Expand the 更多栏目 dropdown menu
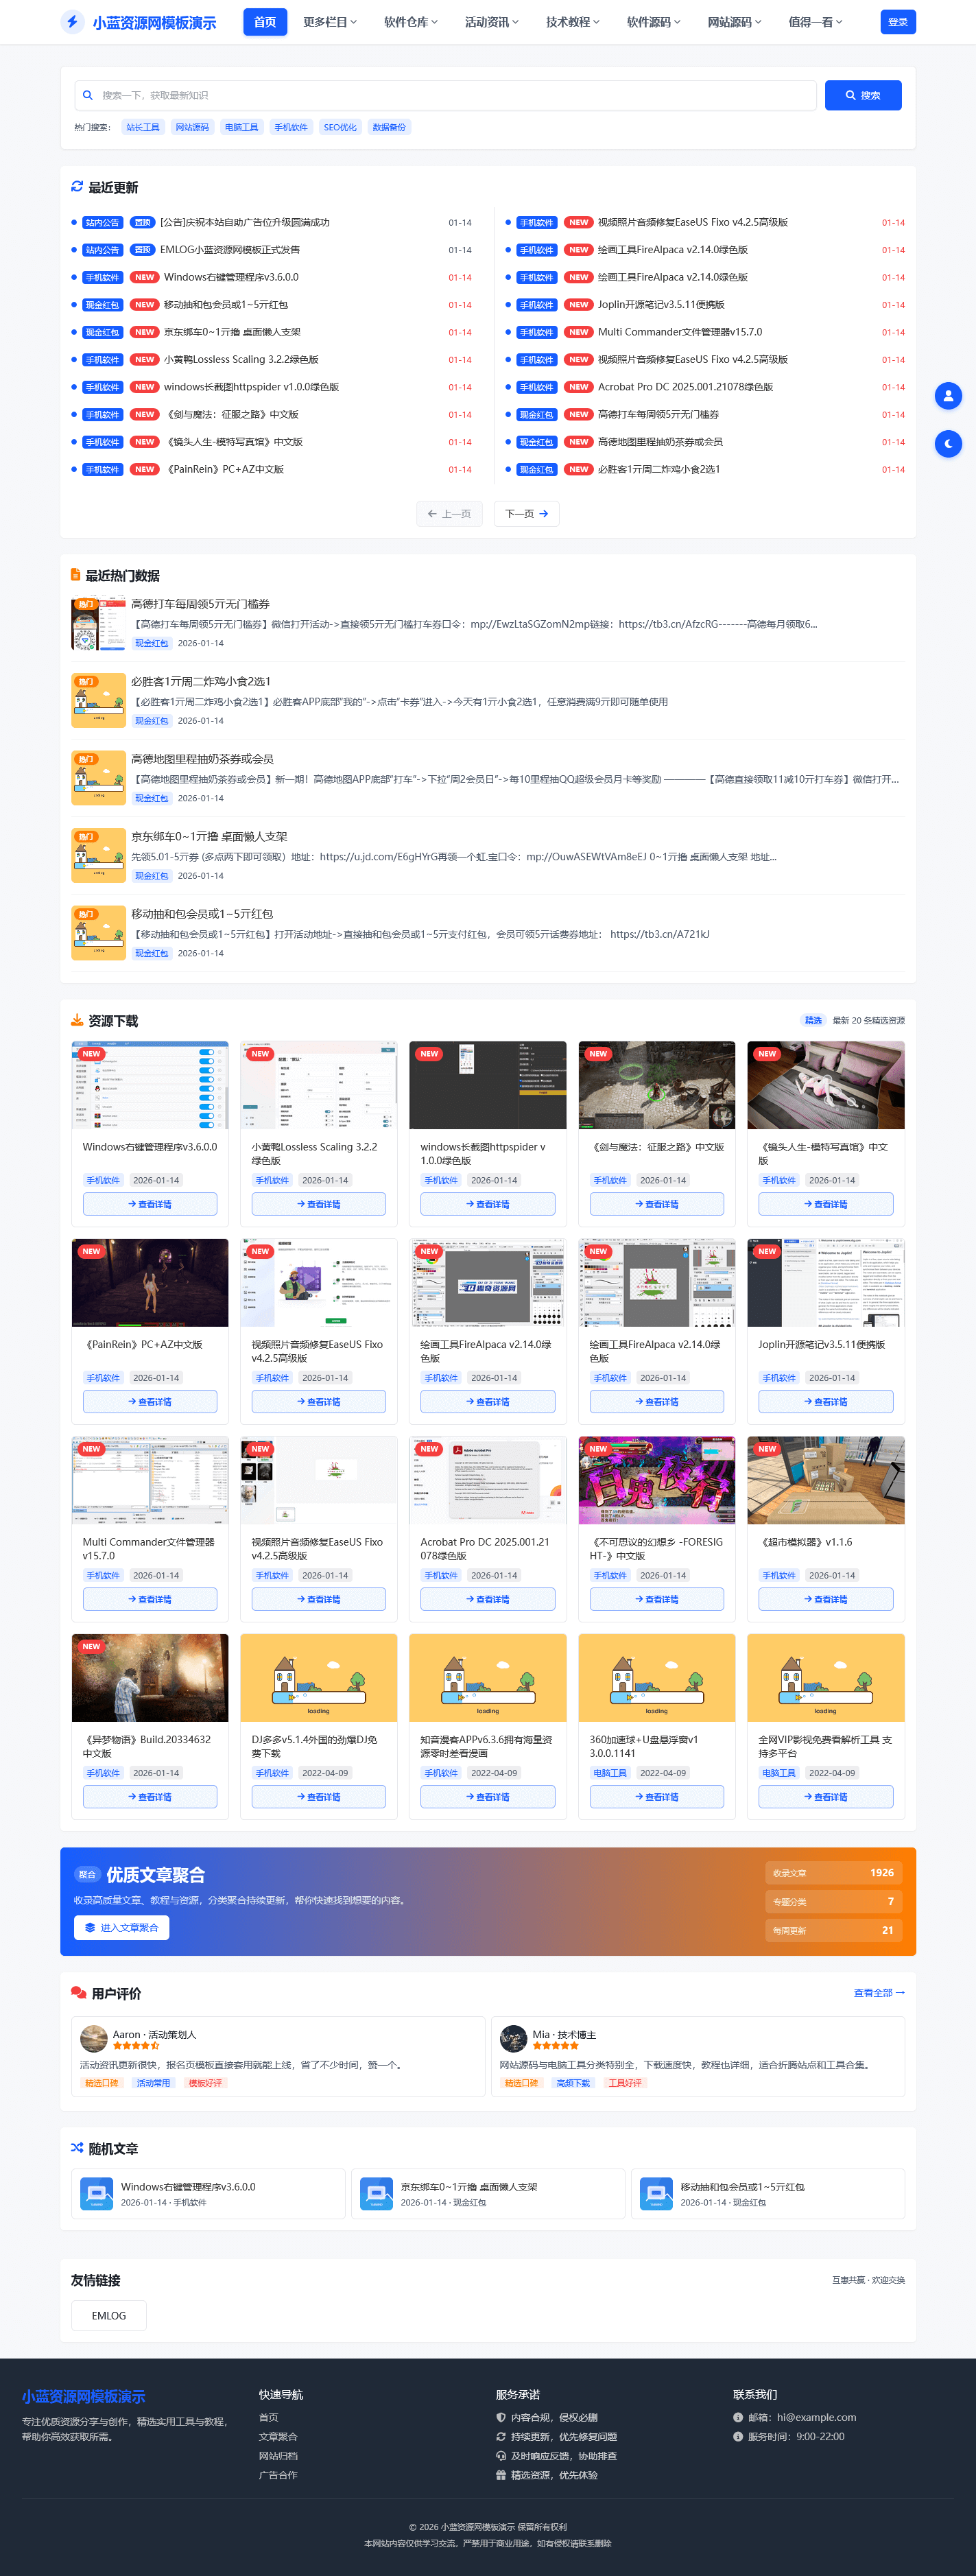Screen dimensions: 976x2576 pos(330,22)
